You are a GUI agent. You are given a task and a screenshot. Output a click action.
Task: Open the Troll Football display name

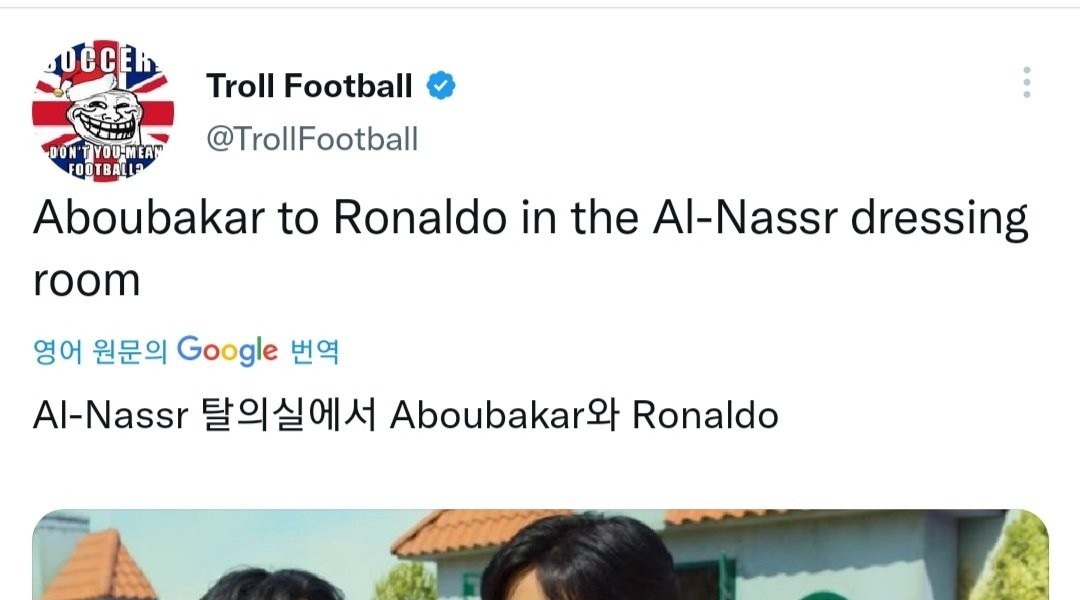(309, 87)
